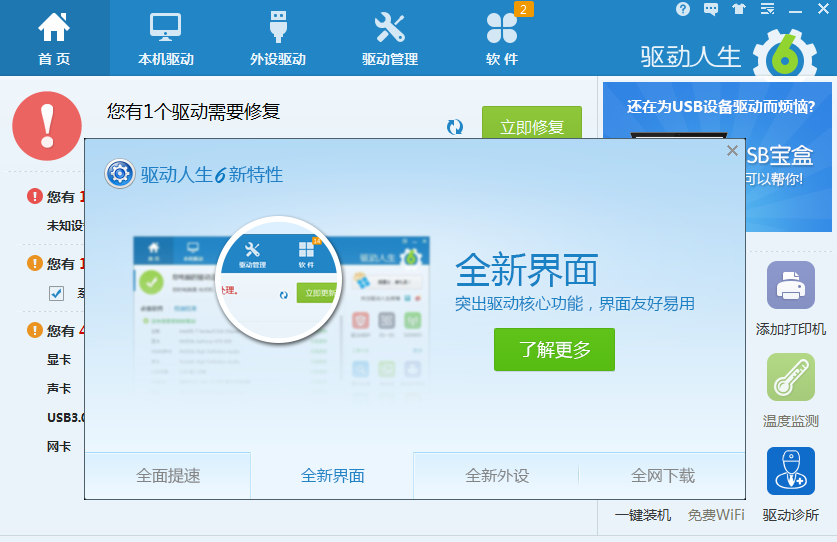Open the 驱动管理 tab
Screen dimensions: 837x542
[x=390, y=38]
